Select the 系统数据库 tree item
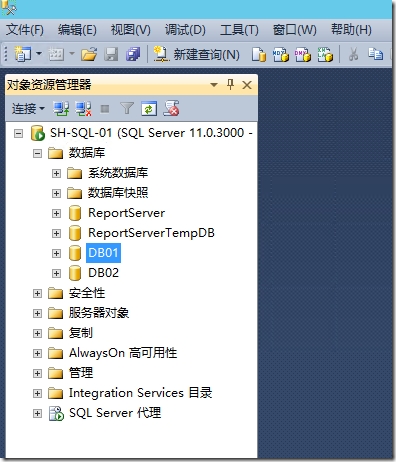 pyautogui.click(x=118, y=173)
